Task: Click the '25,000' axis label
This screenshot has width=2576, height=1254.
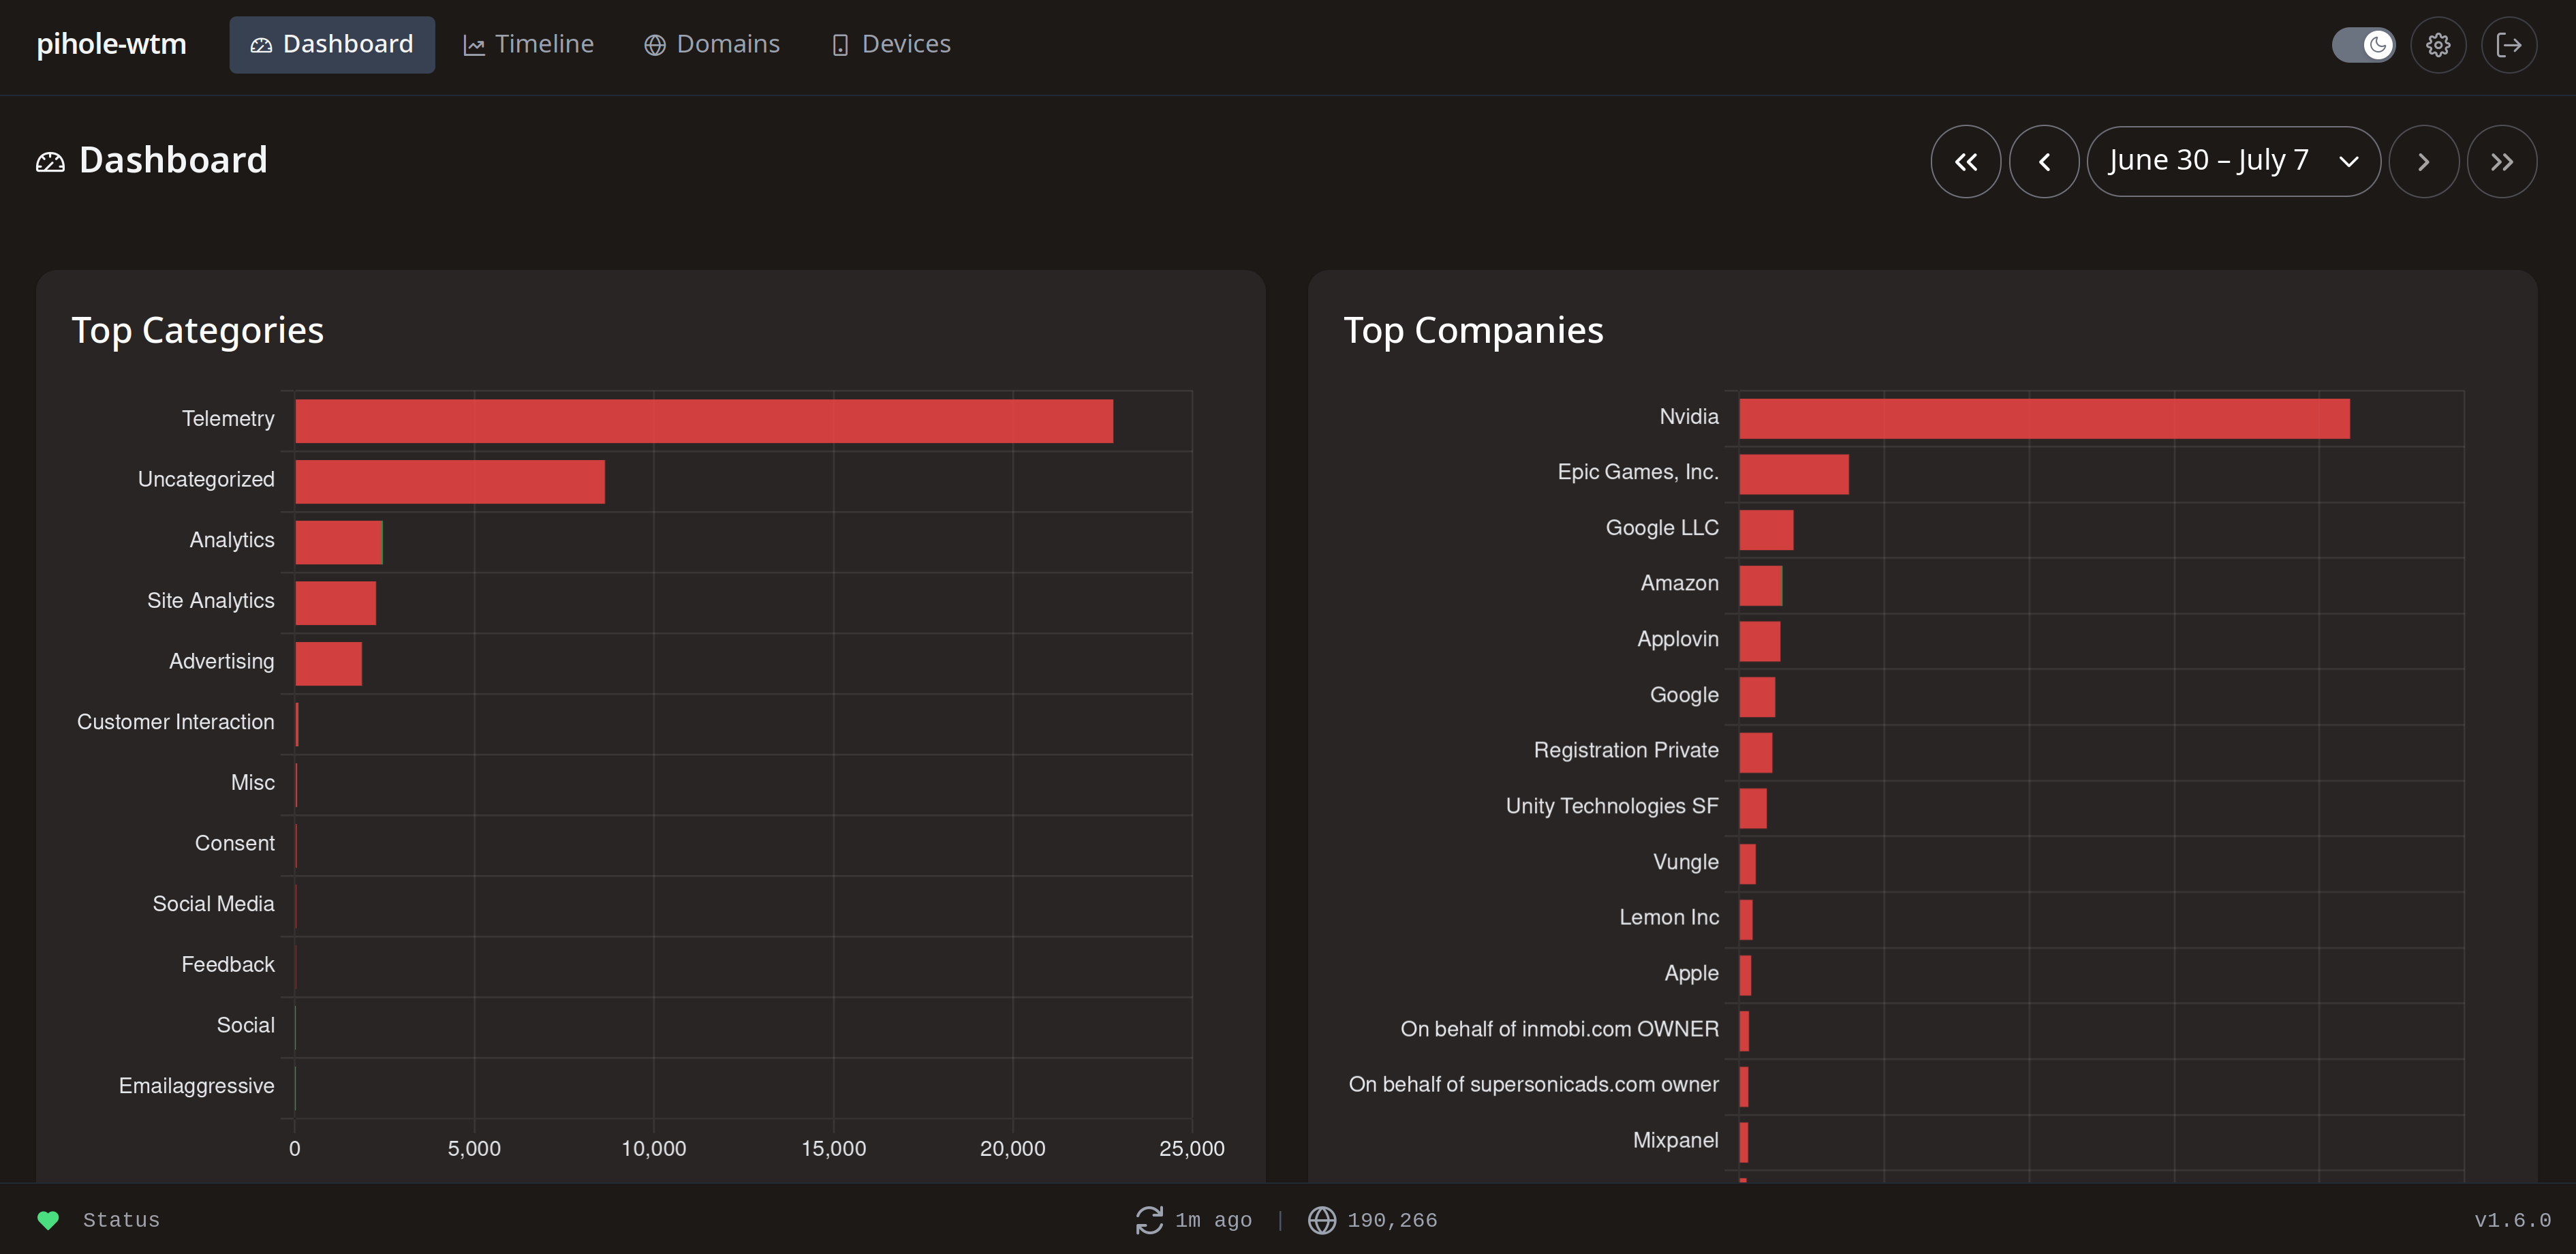Action: 1191,1149
